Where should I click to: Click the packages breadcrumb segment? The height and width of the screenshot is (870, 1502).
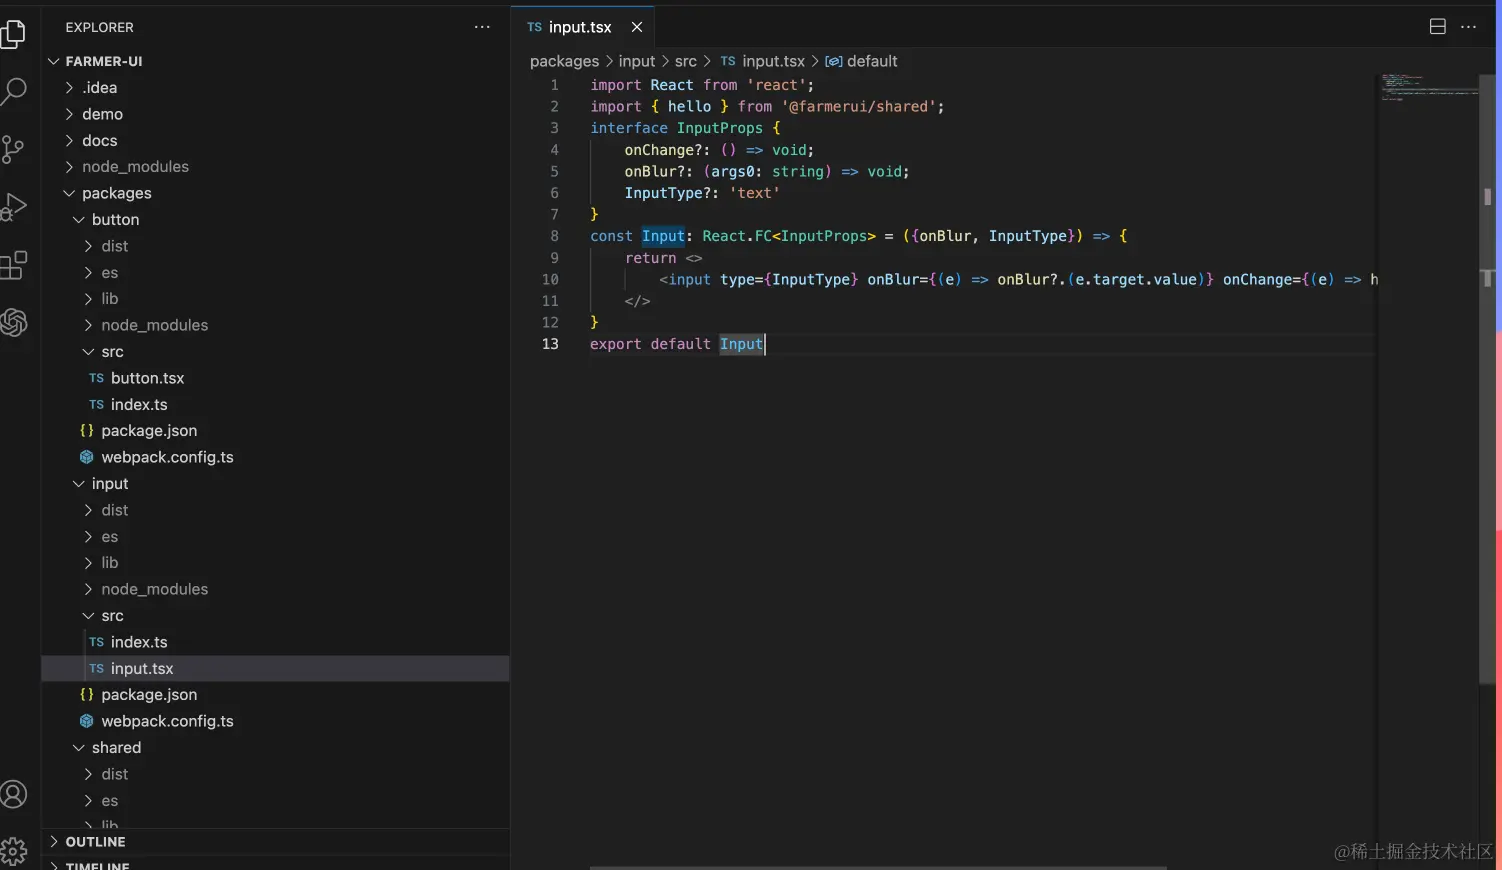pyautogui.click(x=564, y=61)
